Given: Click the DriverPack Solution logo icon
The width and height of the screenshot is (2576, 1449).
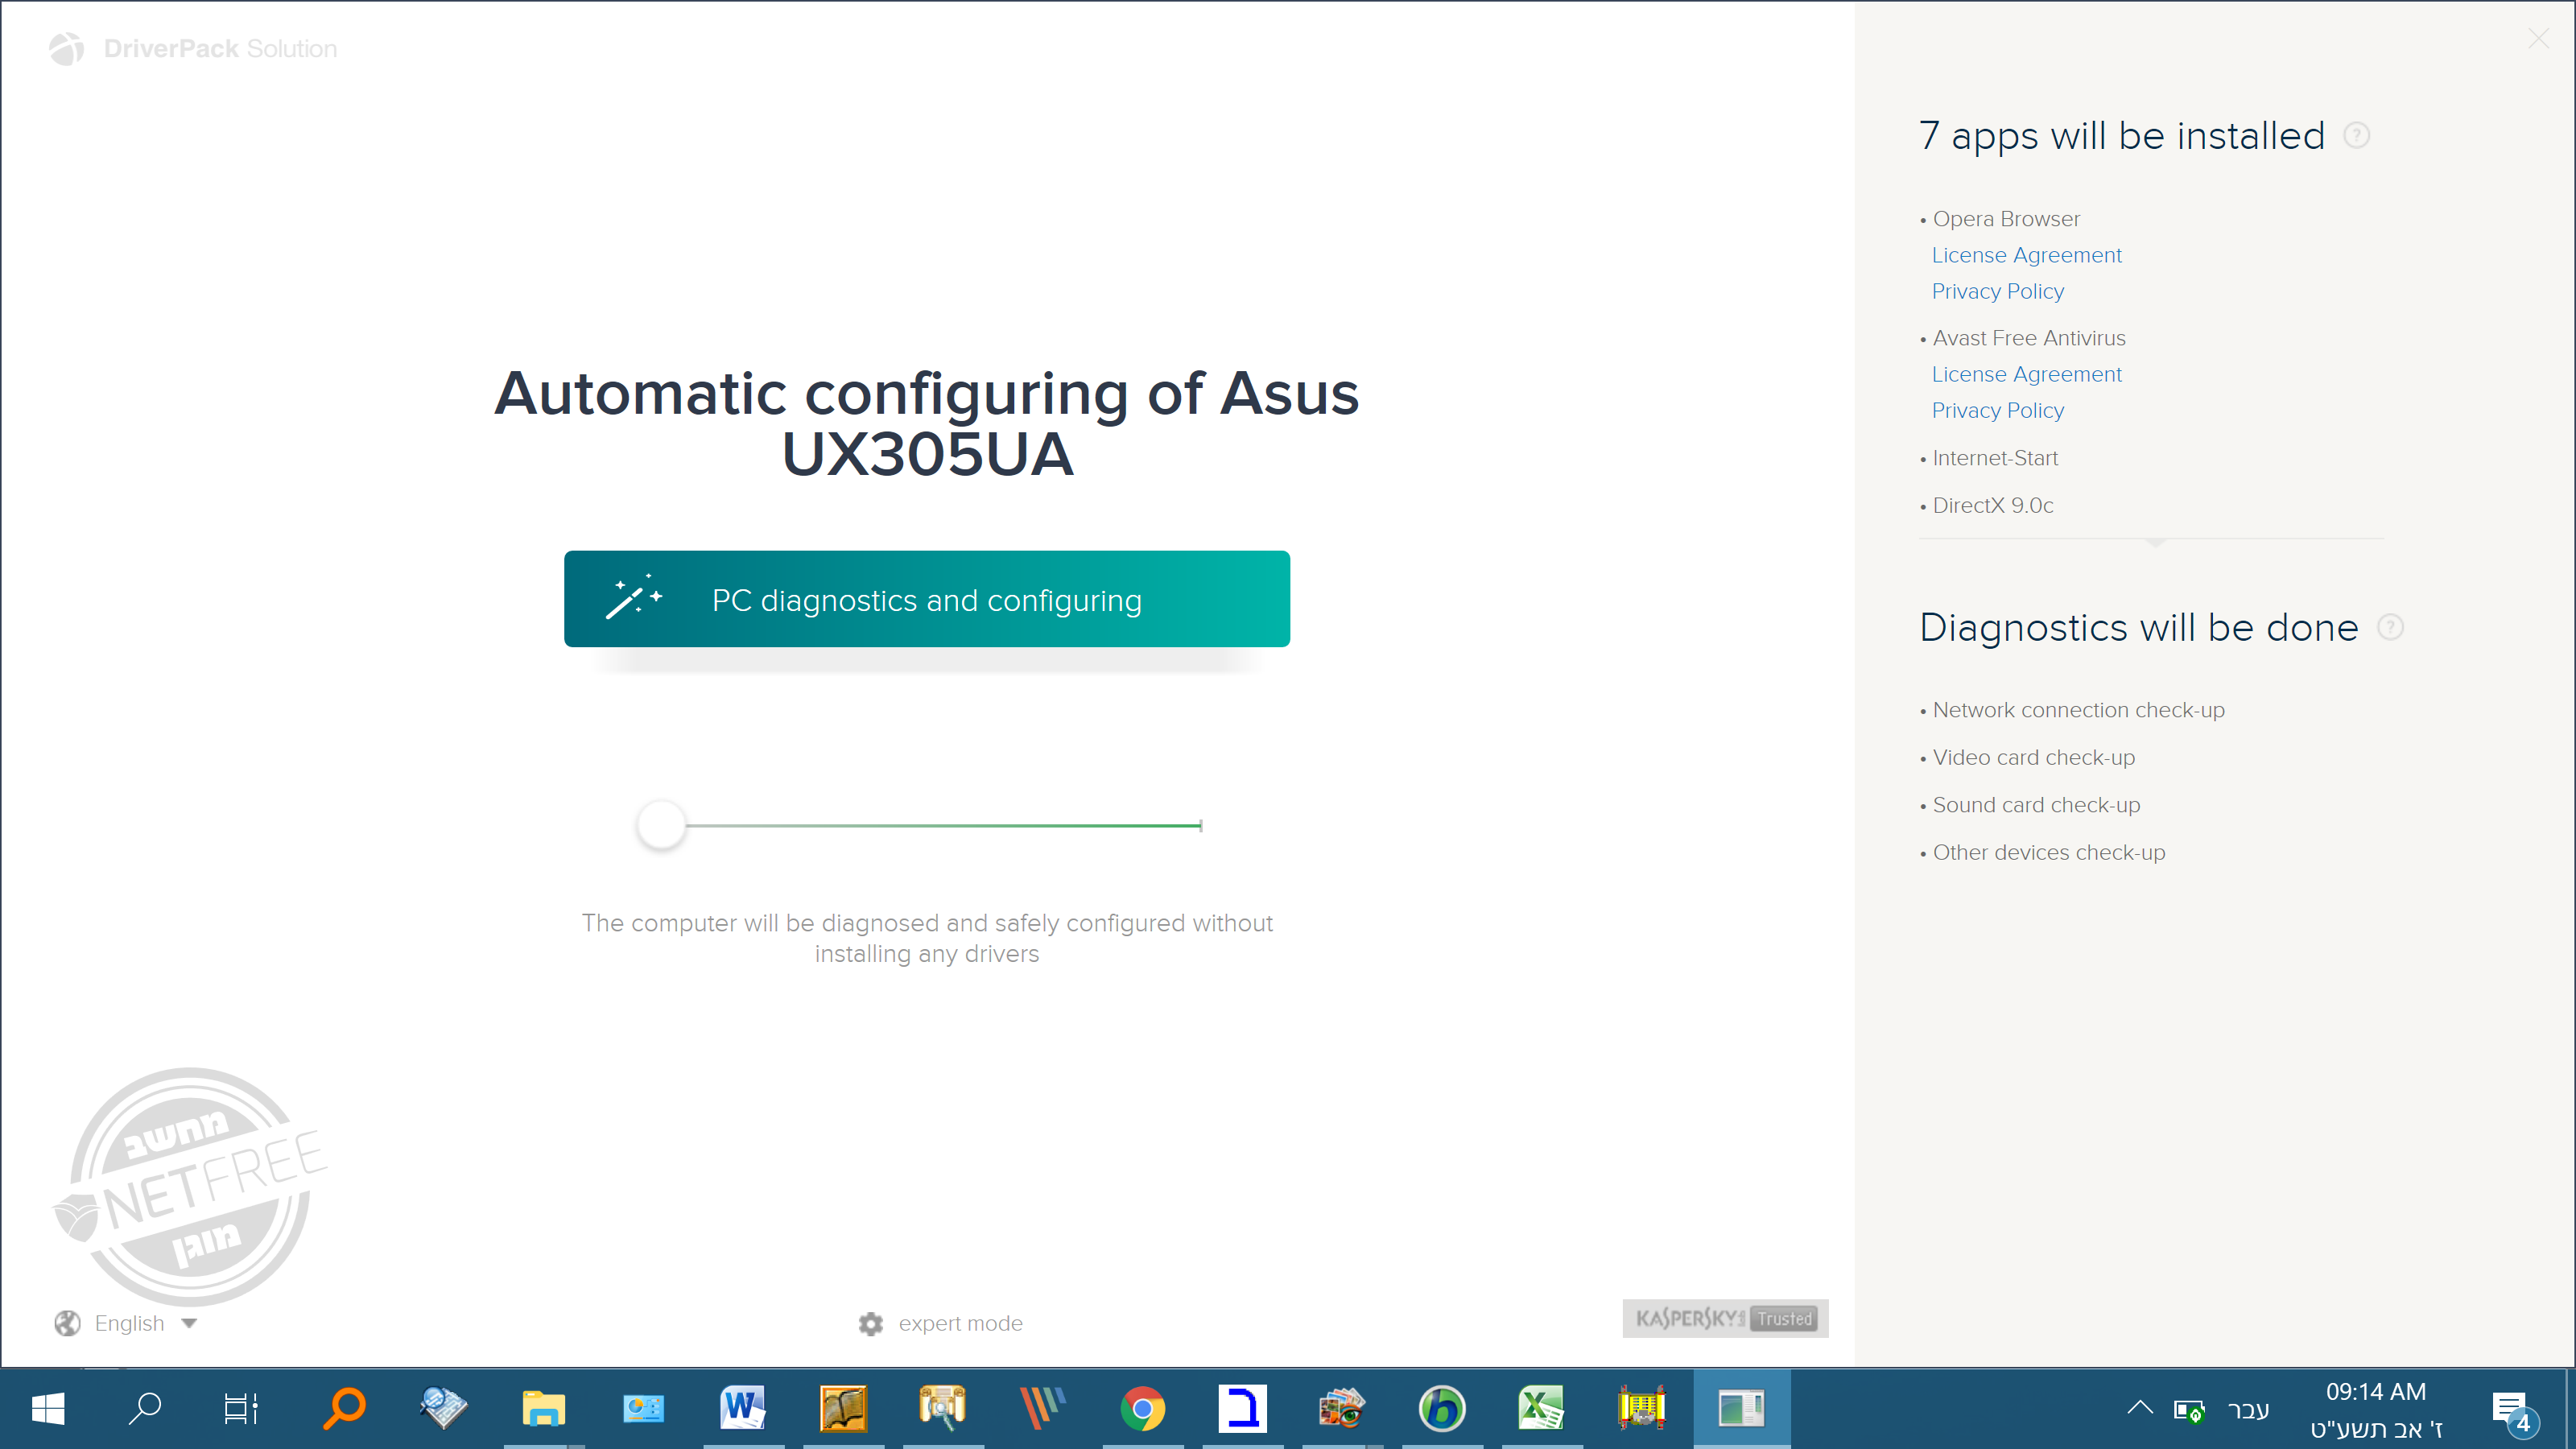Looking at the screenshot, I should pyautogui.click(x=67, y=48).
